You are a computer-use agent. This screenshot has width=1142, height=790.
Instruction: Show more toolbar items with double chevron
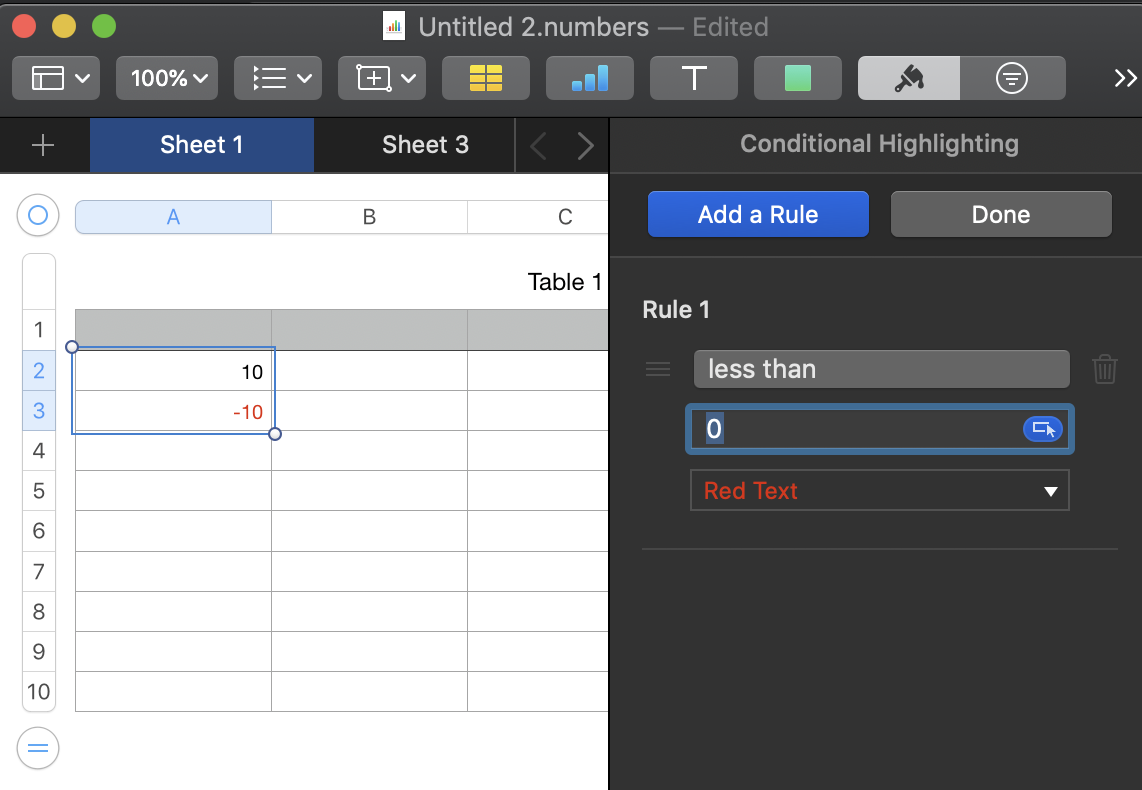[1125, 78]
